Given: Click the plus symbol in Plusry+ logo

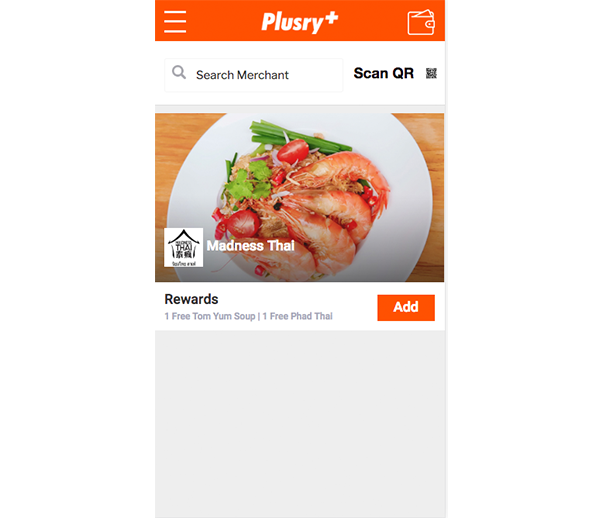Looking at the screenshot, I should point(331,18).
